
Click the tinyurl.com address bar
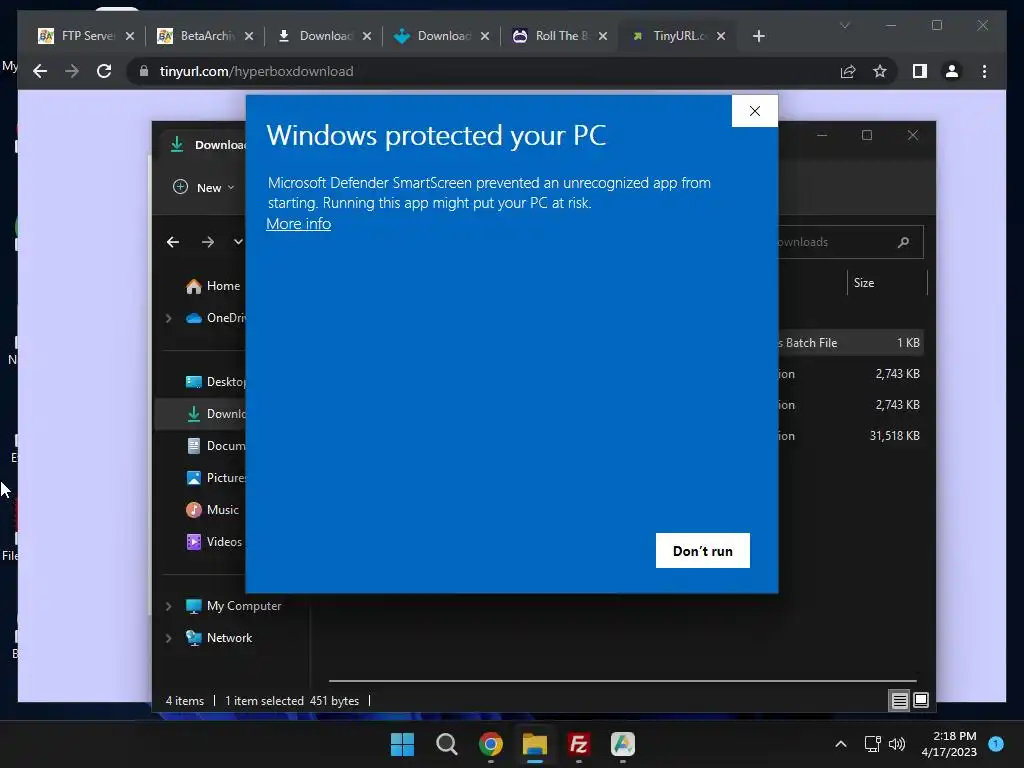click(483, 71)
